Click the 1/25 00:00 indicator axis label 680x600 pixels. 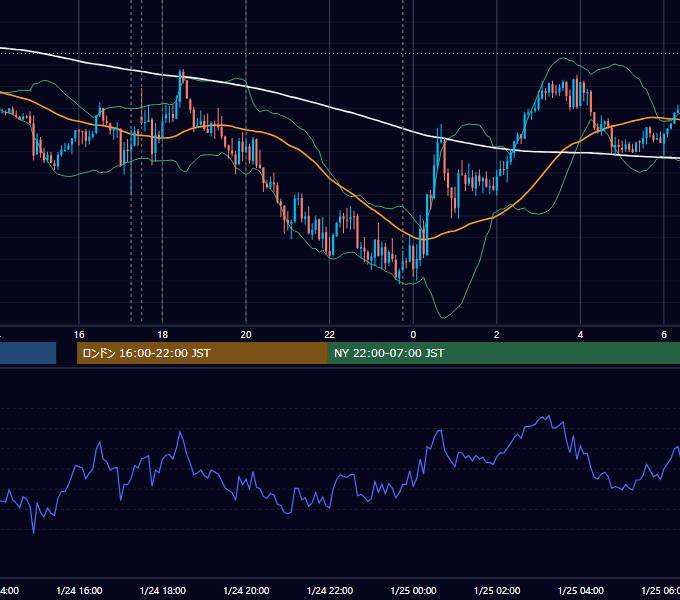pos(413,590)
